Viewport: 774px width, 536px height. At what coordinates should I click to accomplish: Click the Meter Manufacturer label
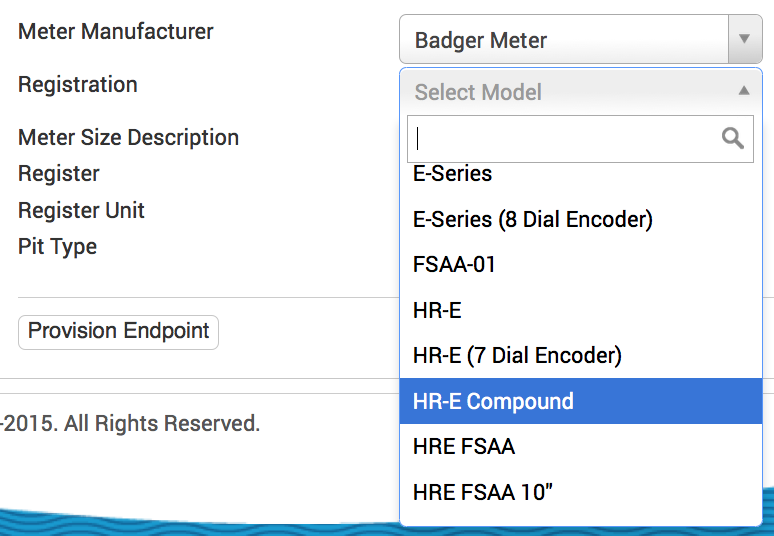[116, 32]
